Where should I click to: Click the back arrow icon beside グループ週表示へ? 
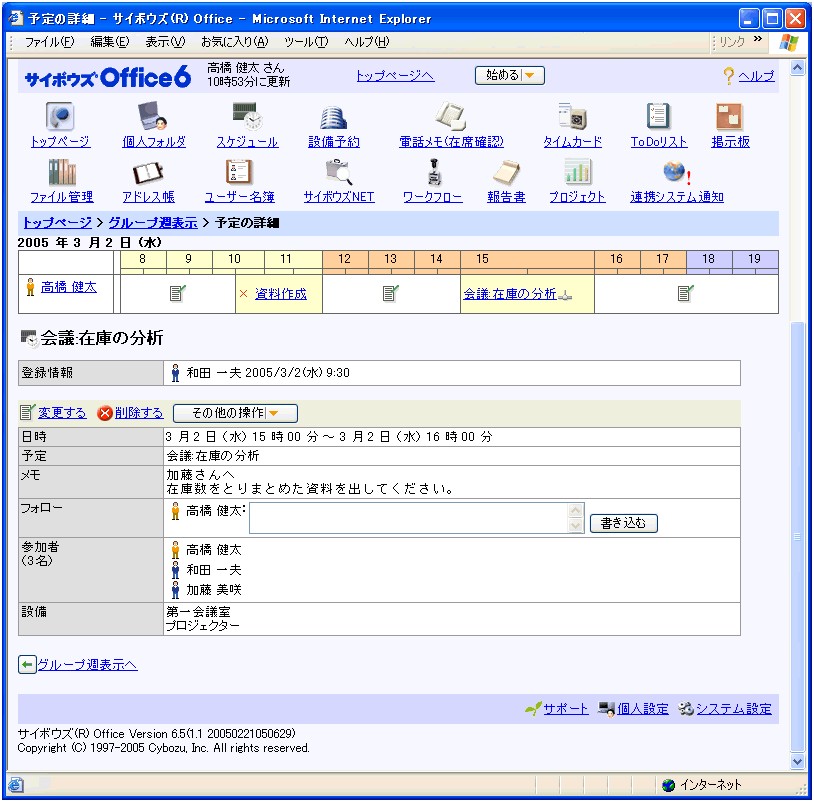point(26,664)
